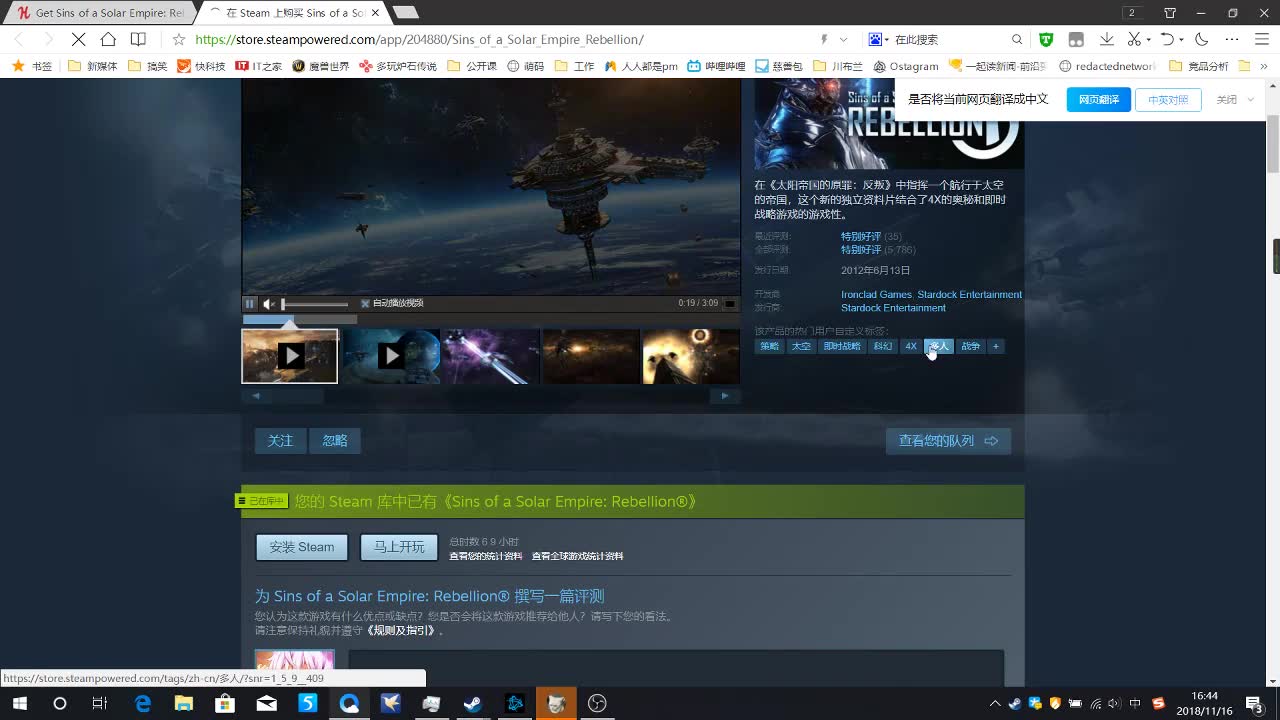
Task: Open the Ostagram bookmark
Action: point(905,66)
